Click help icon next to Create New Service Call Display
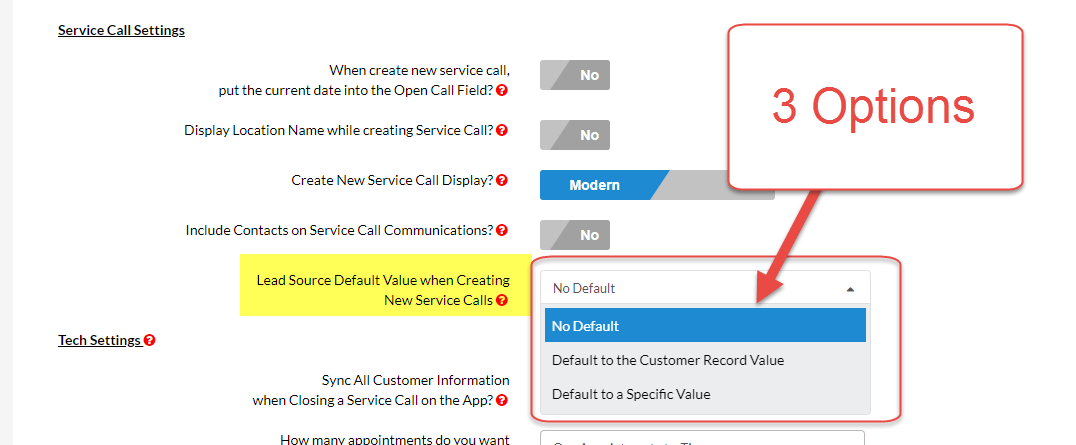This screenshot has height=445, width=1076. [x=502, y=181]
